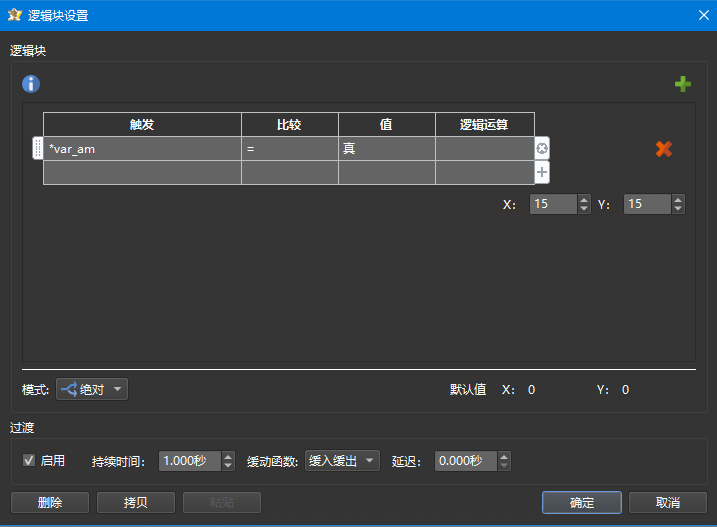Screen dimensions: 717x527
Task: Close the 逻辑块设置 dialog window
Action: (703, 14)
